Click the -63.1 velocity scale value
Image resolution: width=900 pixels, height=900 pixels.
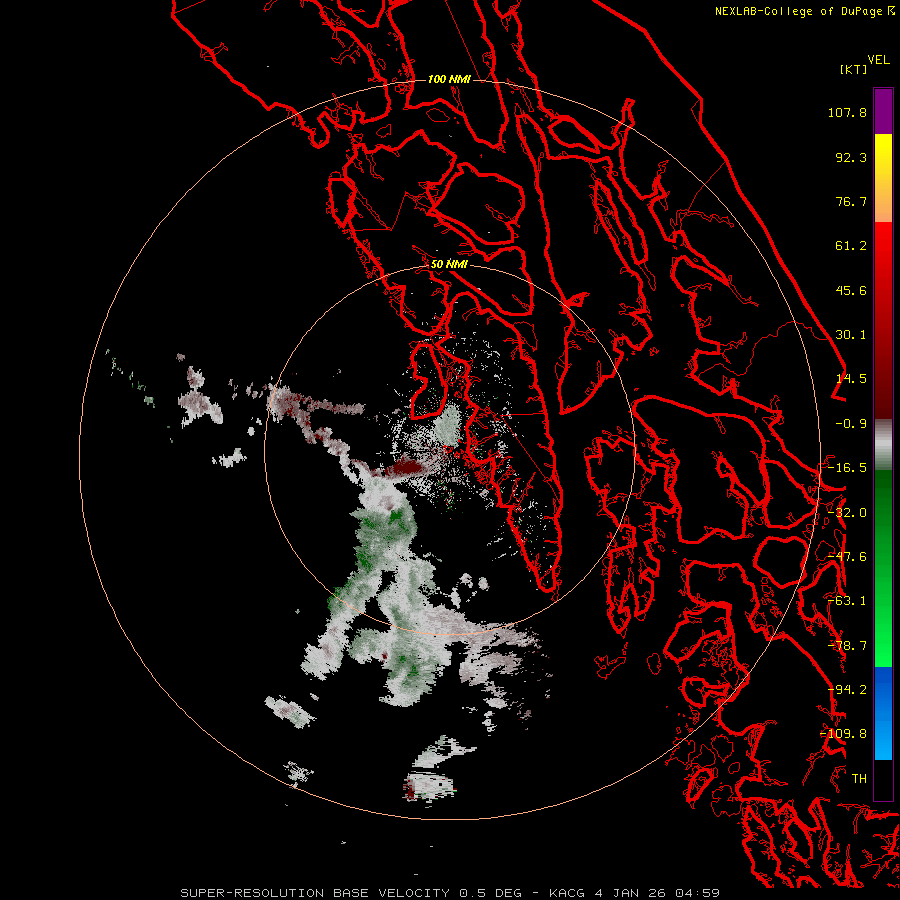coord(847,601)
